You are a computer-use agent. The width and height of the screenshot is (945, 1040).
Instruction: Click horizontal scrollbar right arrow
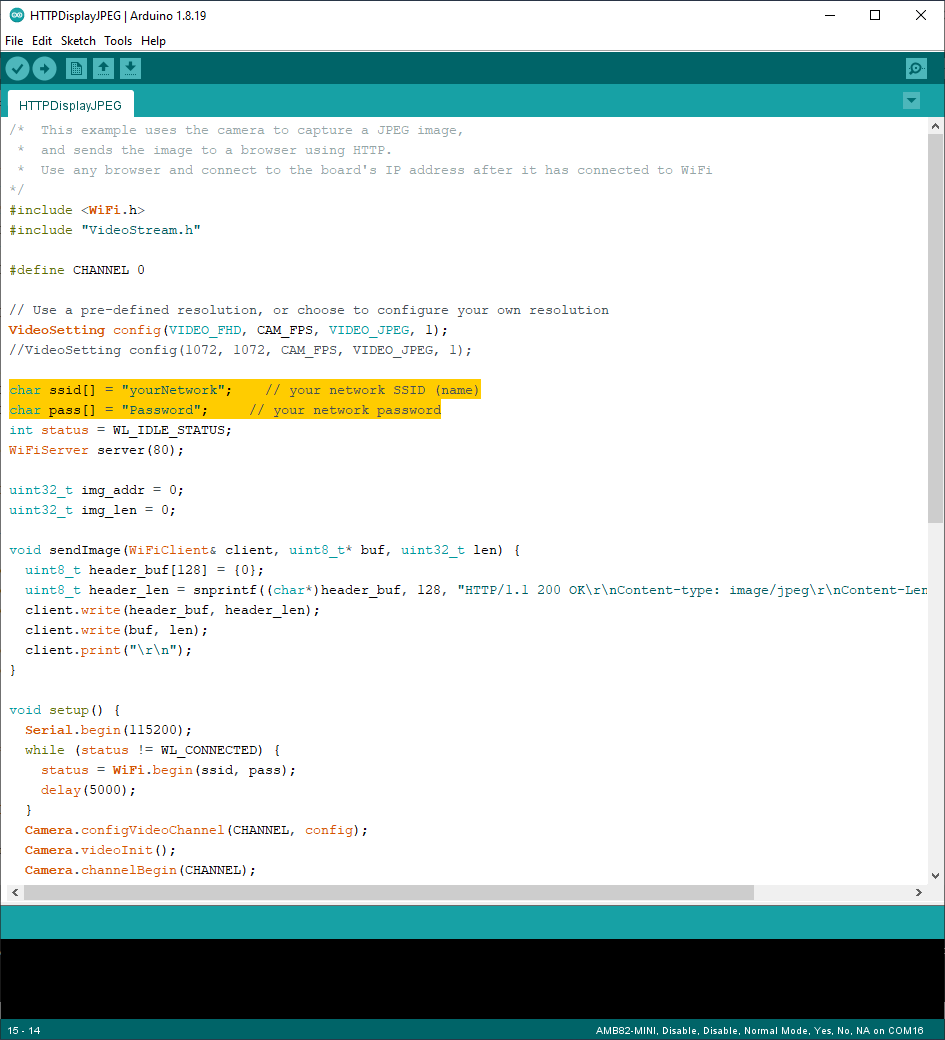pos(918,893)
